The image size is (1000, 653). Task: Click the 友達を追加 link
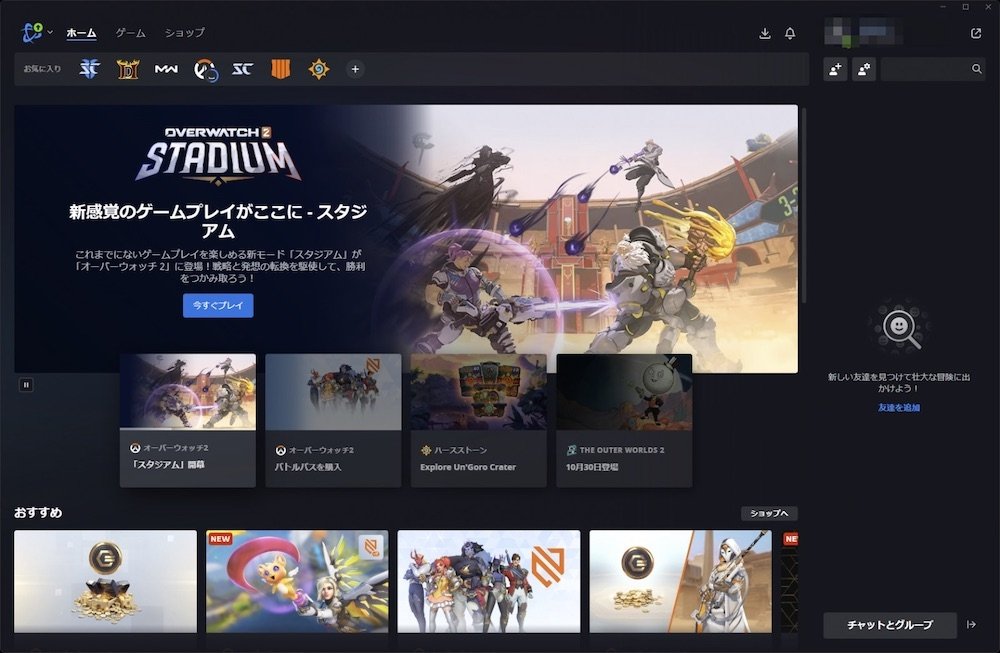pyautogui.click(x=899, y=407)
